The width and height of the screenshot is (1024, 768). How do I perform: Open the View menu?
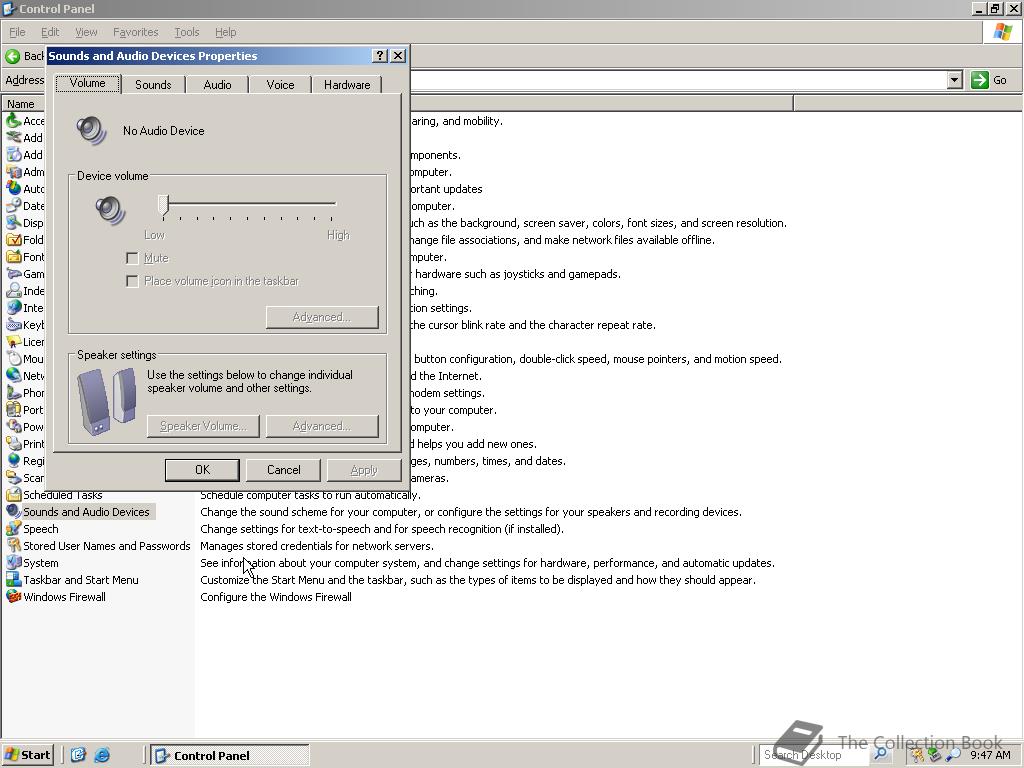click(x=86, y=32)
